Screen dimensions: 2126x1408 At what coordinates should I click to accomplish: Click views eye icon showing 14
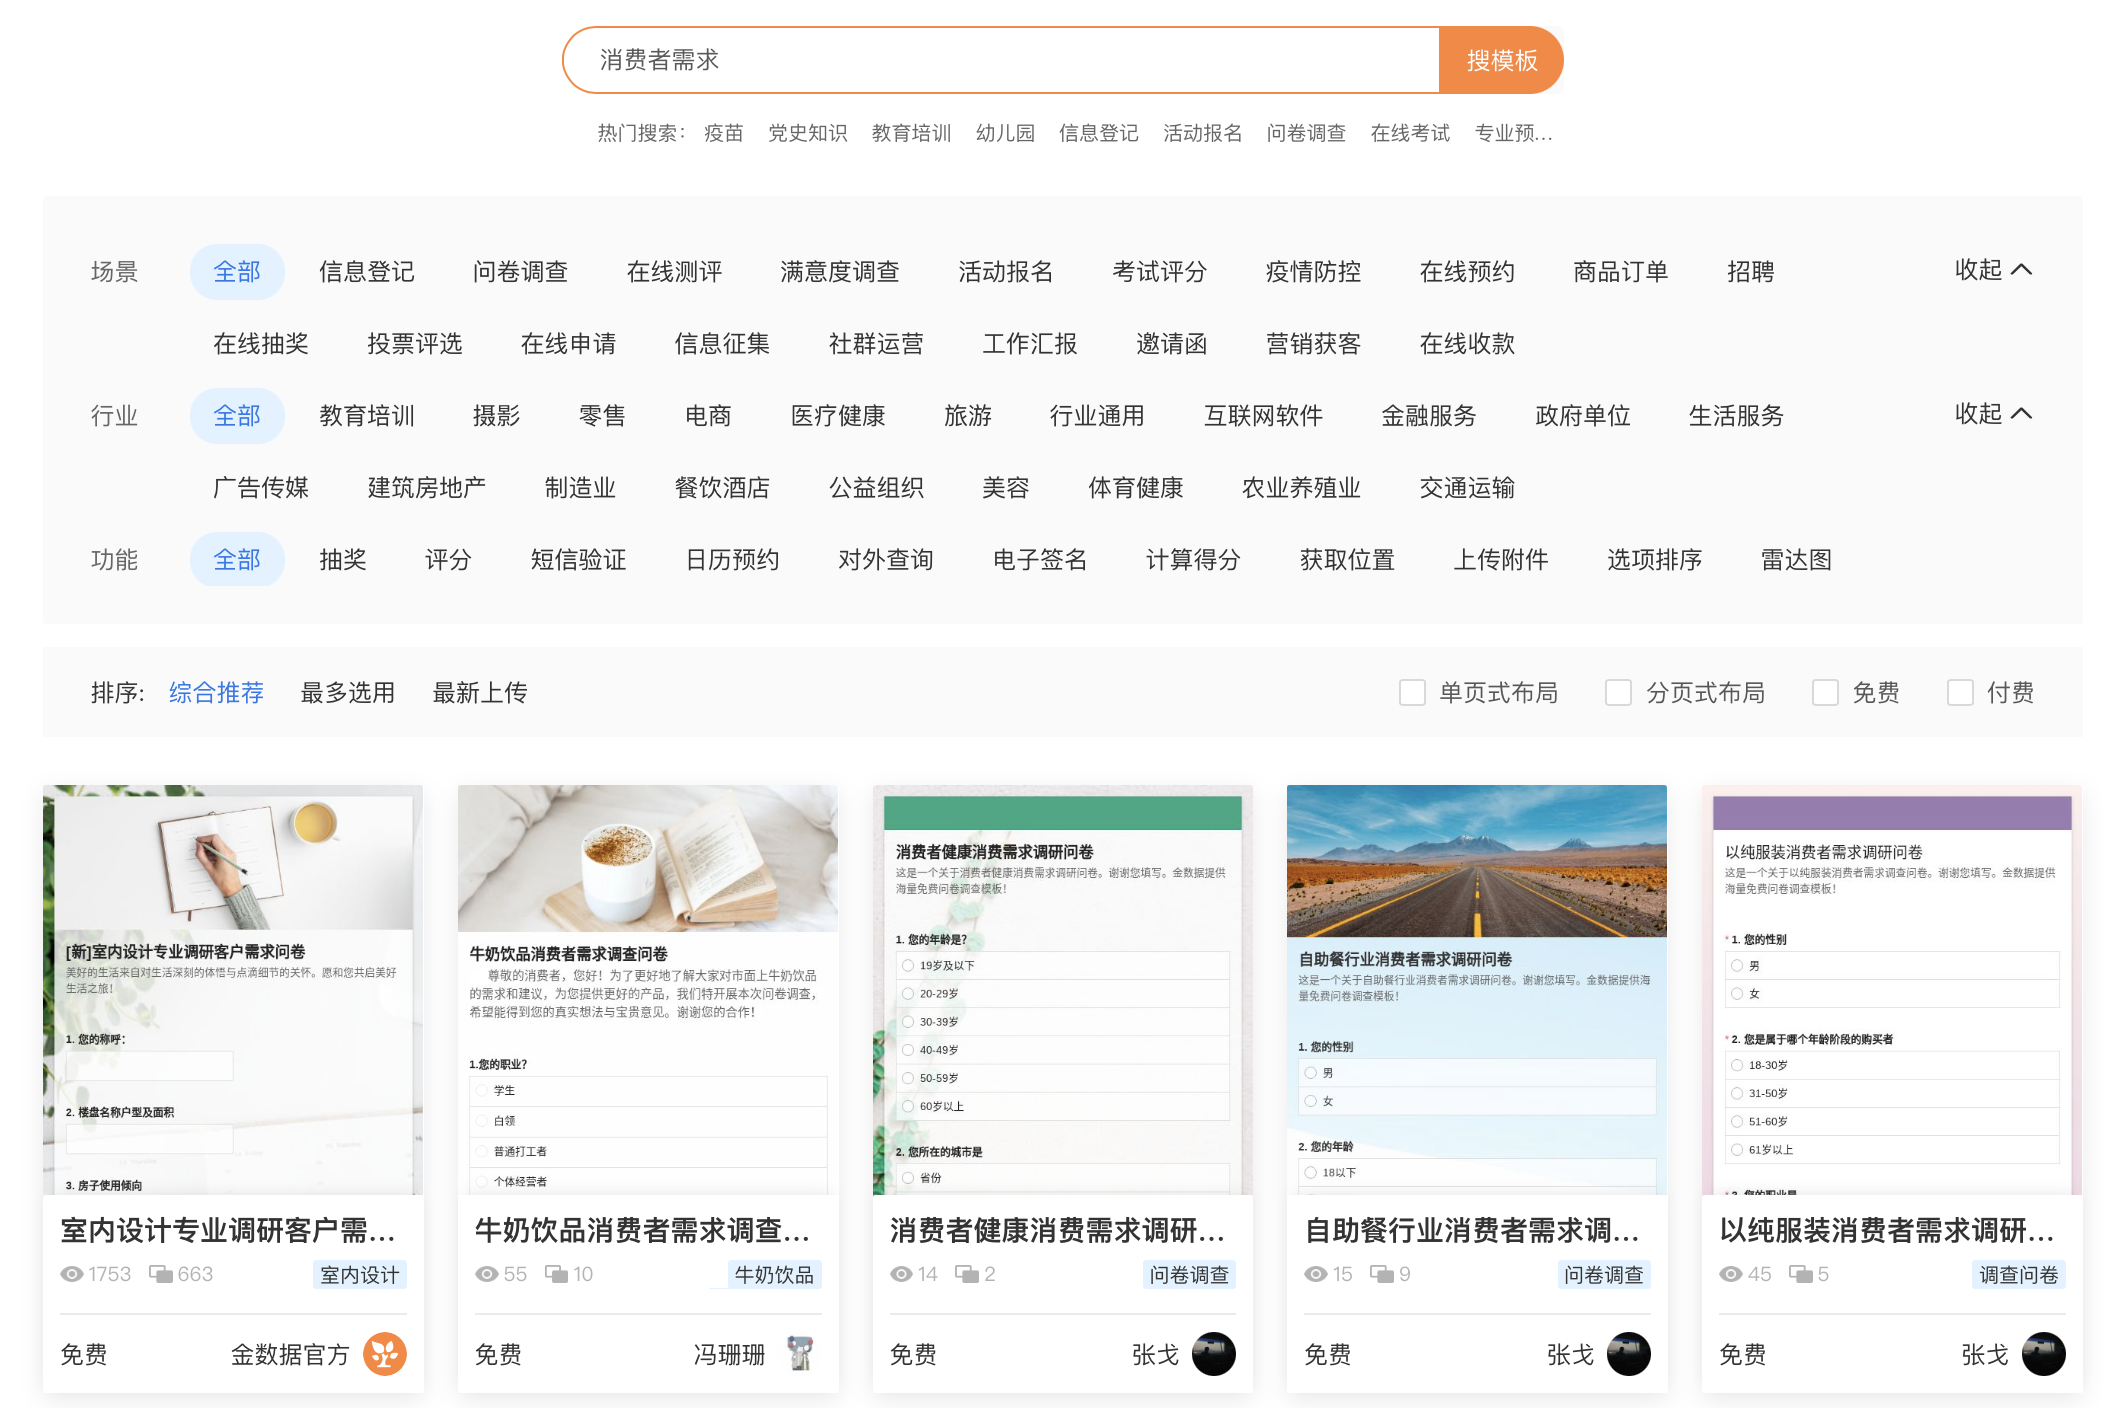[902, 1274]
